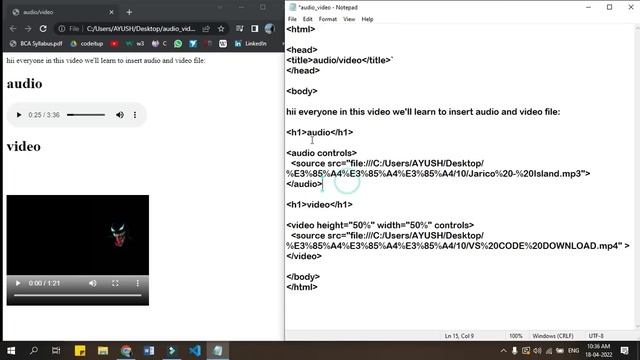Viewport: 640px width, 360px height.
Task: Open Sticky Notes from taskbar
Action: pyautogui.click(x=80, y=351)
